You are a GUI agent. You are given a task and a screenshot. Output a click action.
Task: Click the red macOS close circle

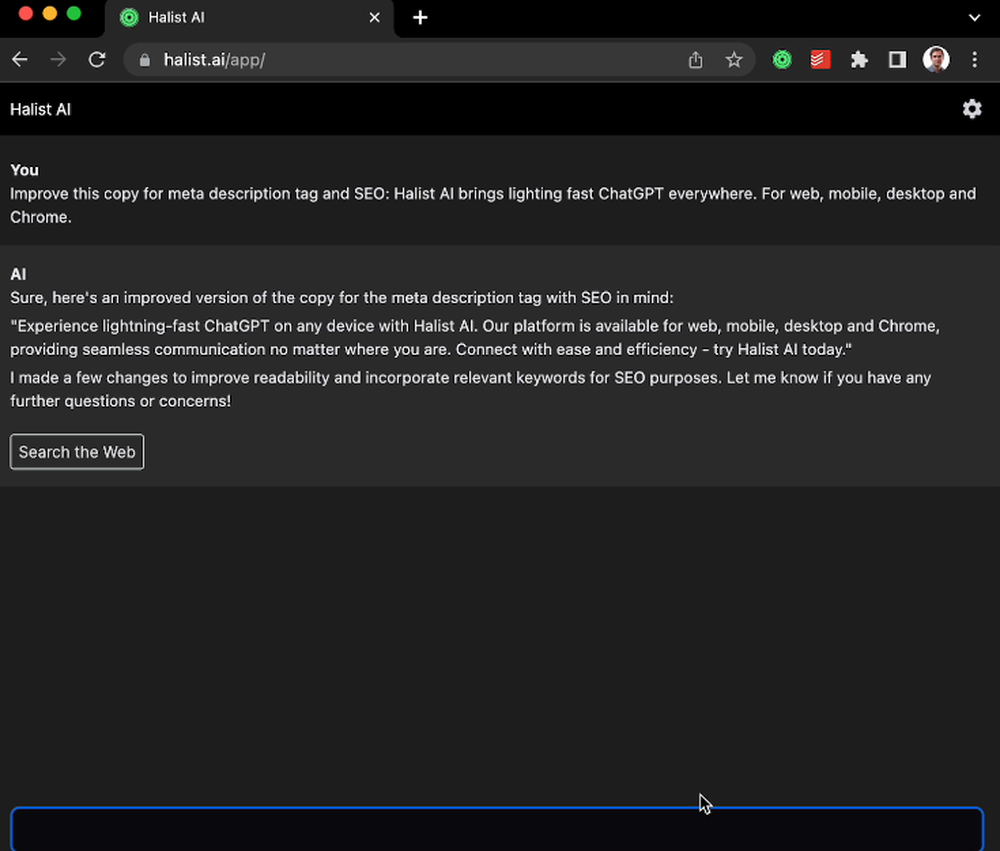[x=26, y=15]
